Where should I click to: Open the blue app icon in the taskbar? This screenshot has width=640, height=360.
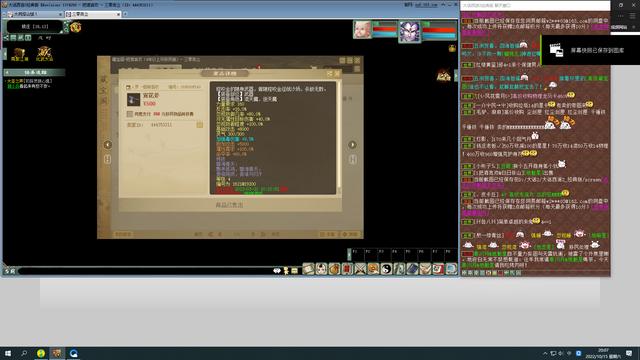[74, 353]
